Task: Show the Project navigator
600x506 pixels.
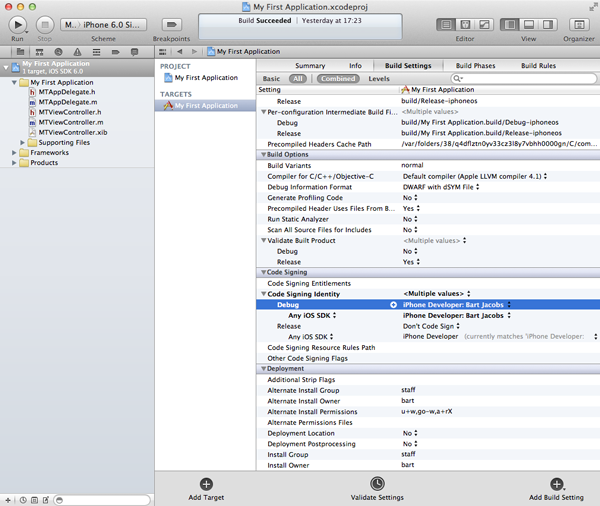Action: (21, 52)
